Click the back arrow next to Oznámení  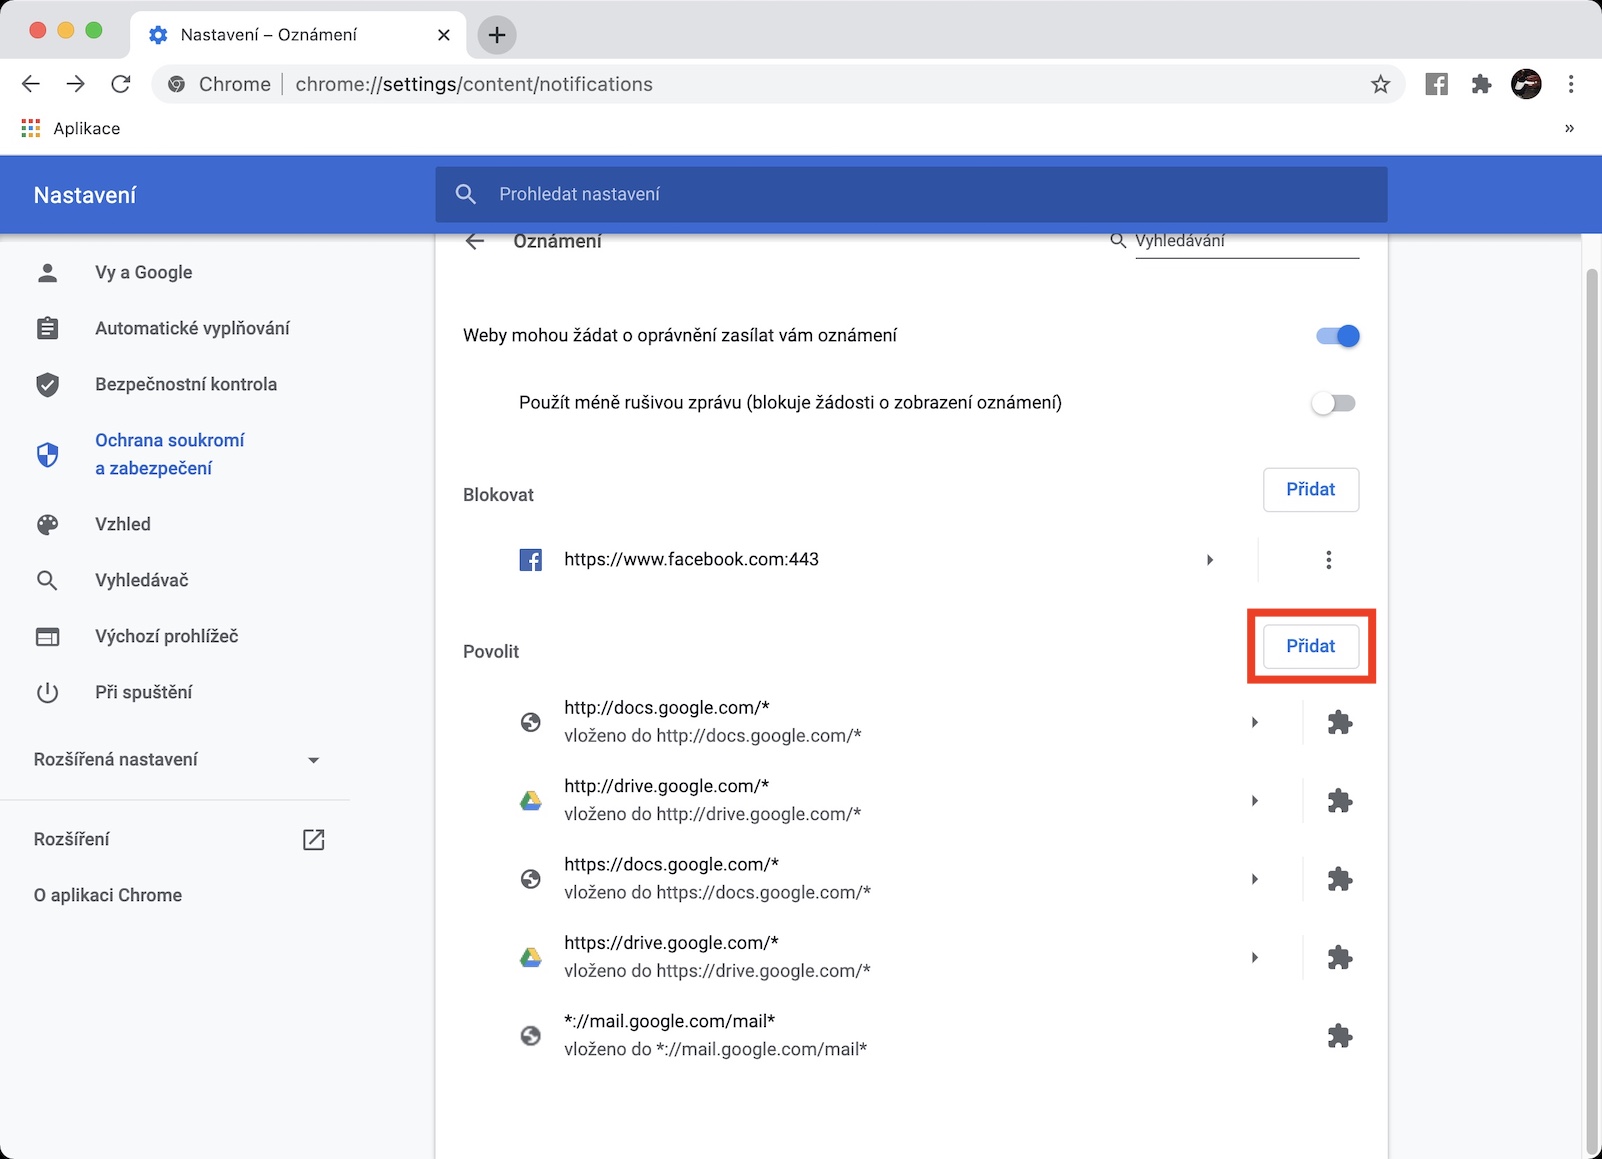(475, 241)
